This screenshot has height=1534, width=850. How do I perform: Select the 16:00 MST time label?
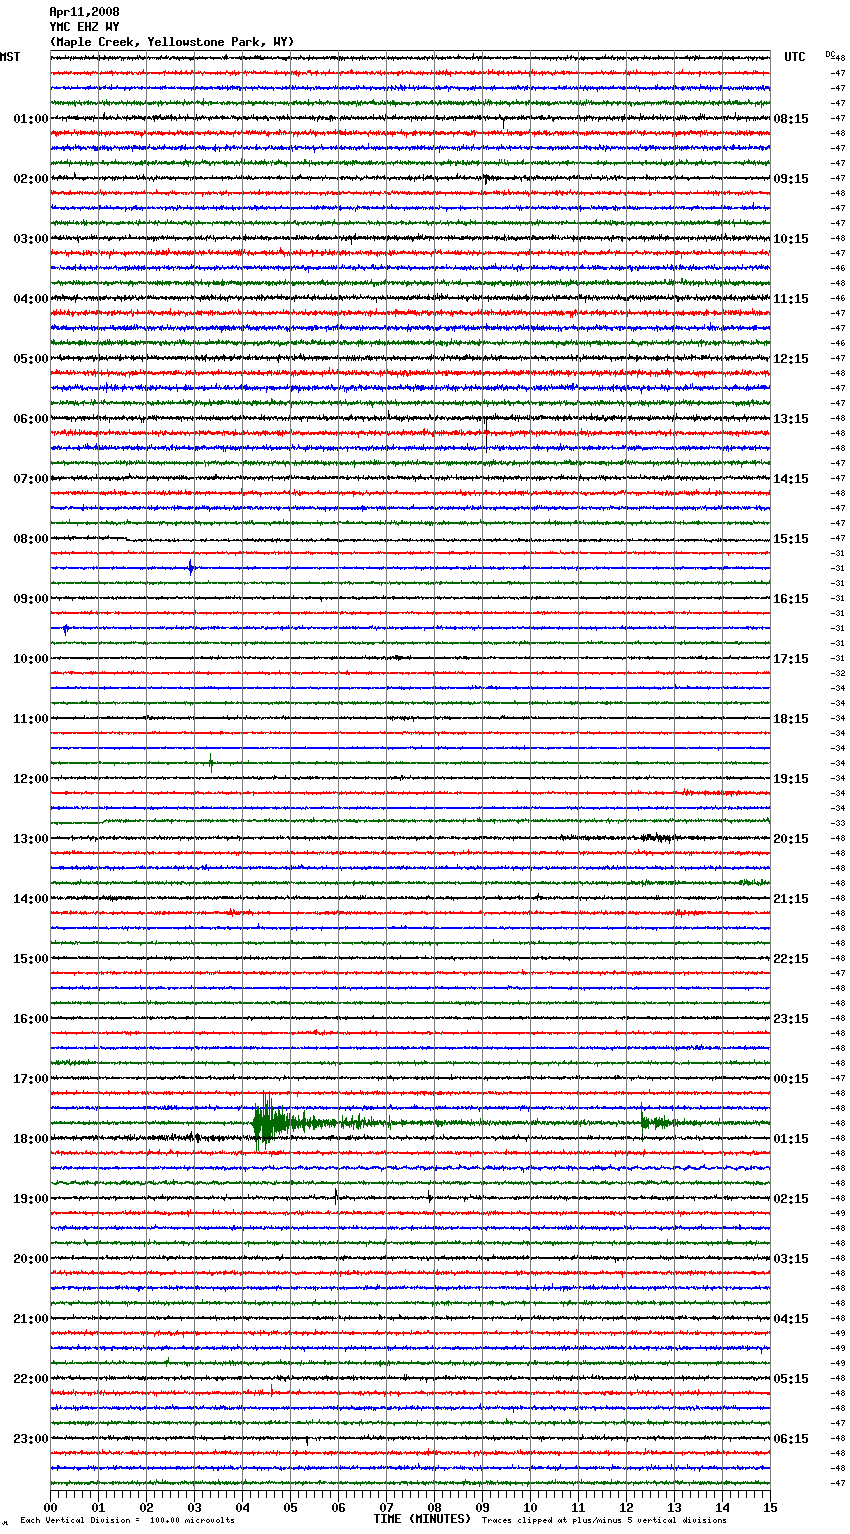pyautogui.click(x=31, y=1019)
